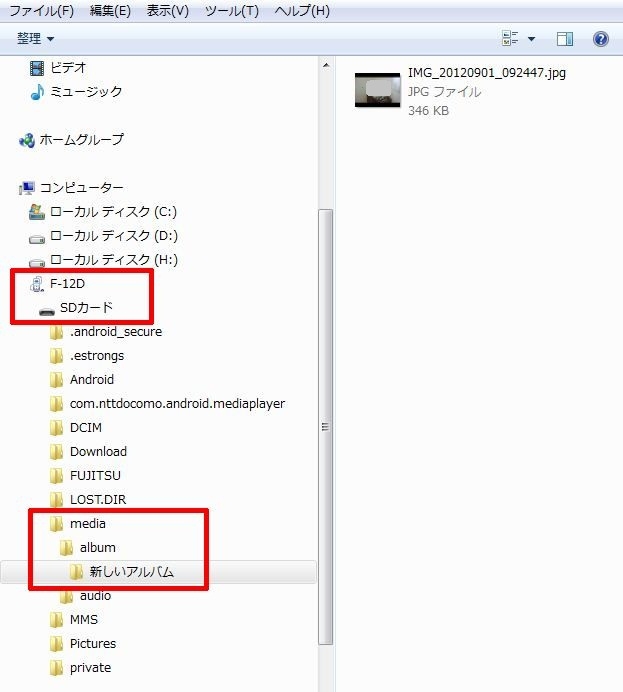Screen dimensions: 623x692
Task: Click the ローカル ディスク (H:) drive icon
Action: pyautogui.click(x=37, y=263)
